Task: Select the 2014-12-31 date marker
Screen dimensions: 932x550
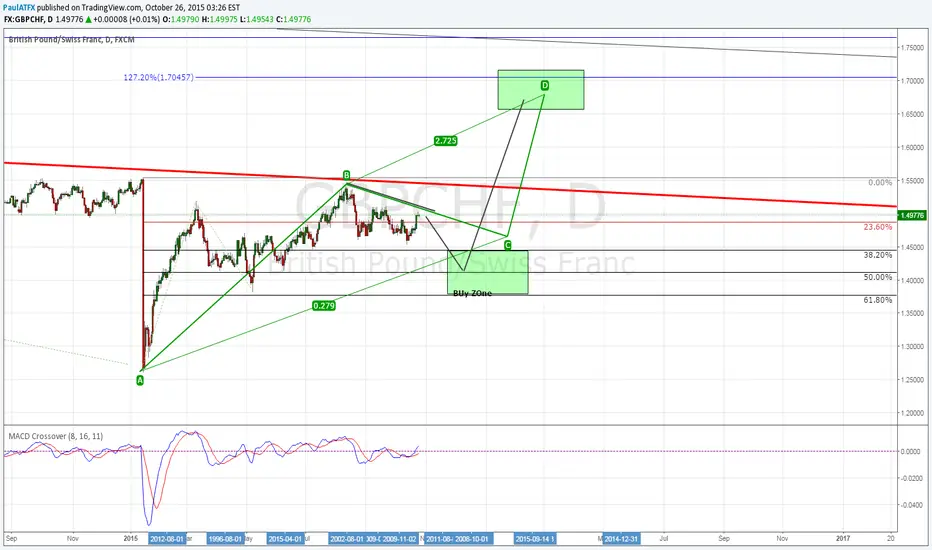Action: tap(621, 539)
